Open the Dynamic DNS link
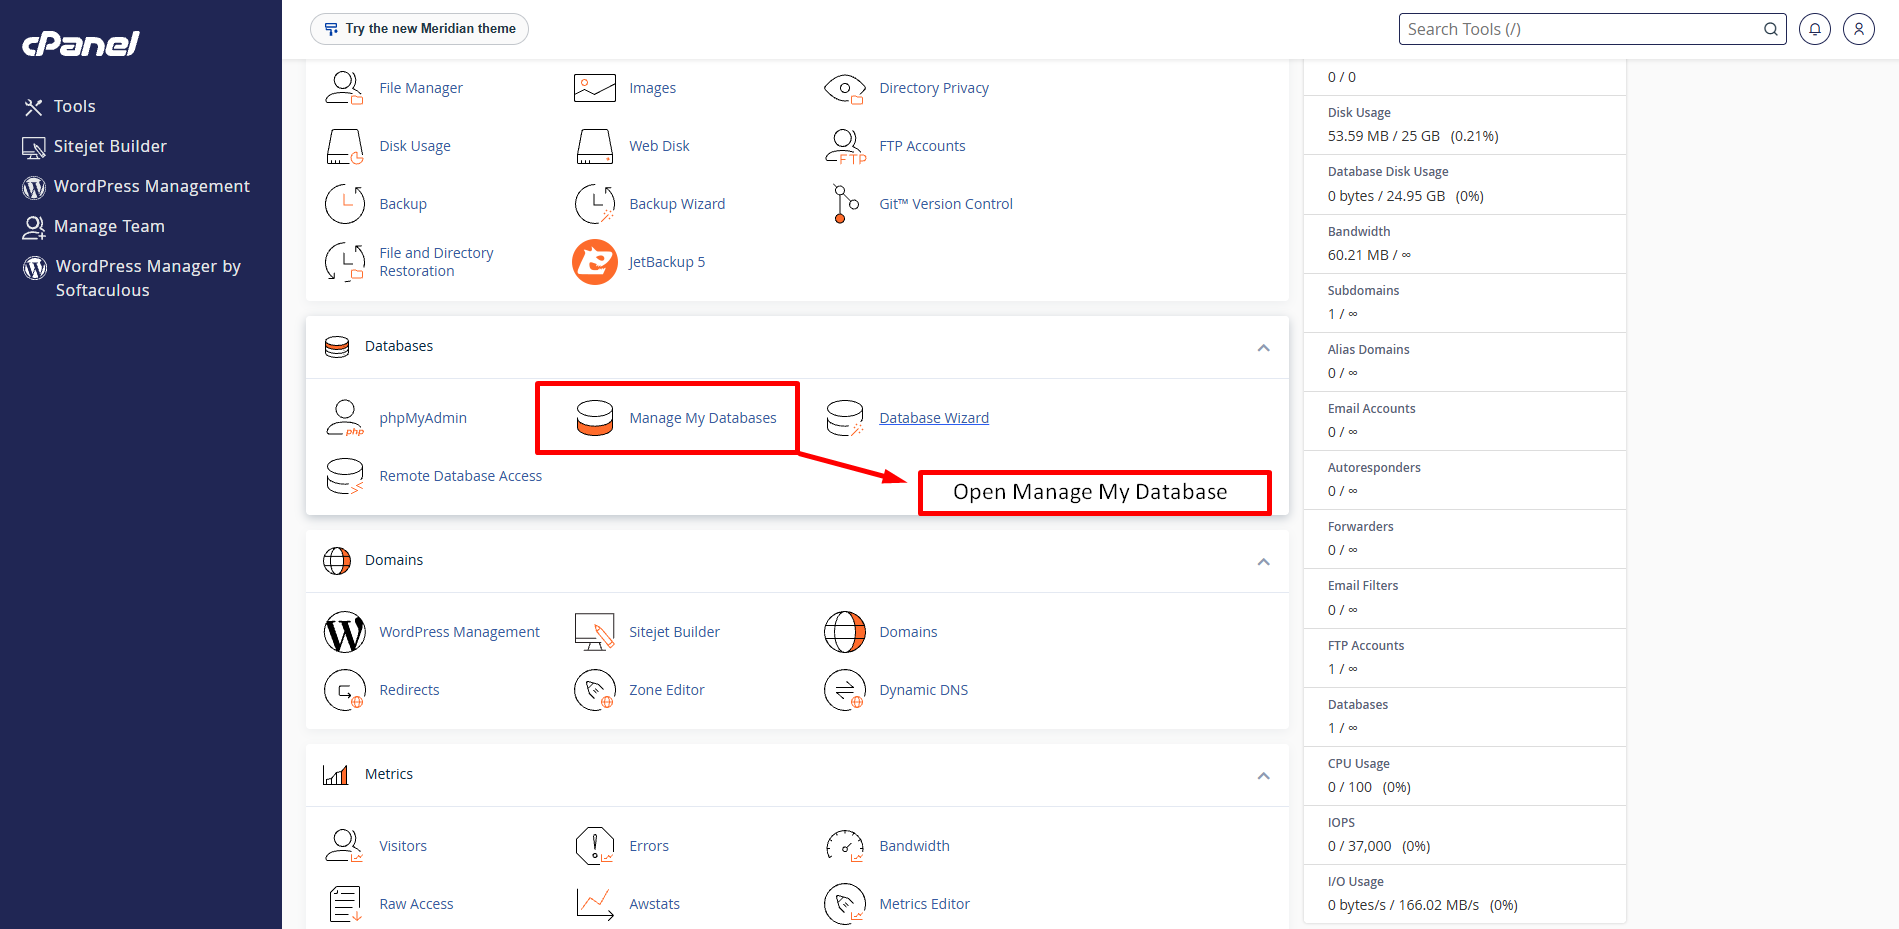This screenshot has height=929, width=1899. pyautogui.click(x=924, y=690)
